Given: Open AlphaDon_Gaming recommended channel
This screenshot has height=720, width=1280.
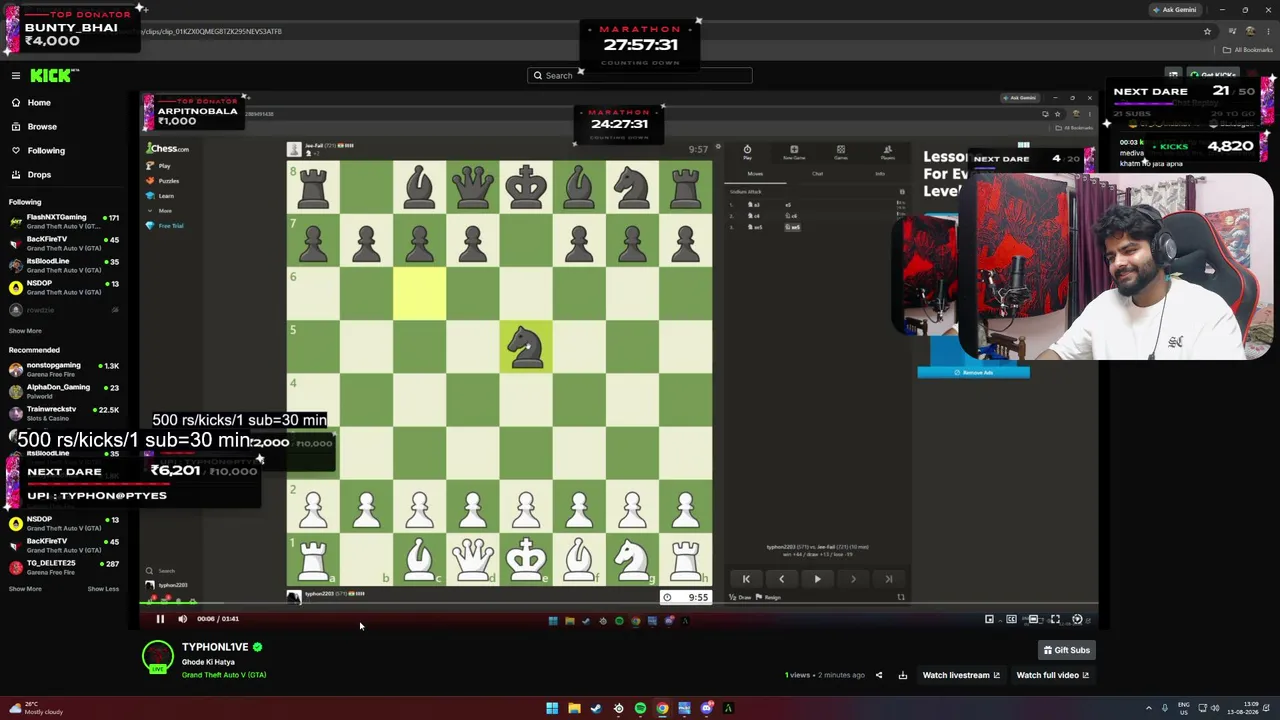Looking at the screenshot, I should click(64, 391).
